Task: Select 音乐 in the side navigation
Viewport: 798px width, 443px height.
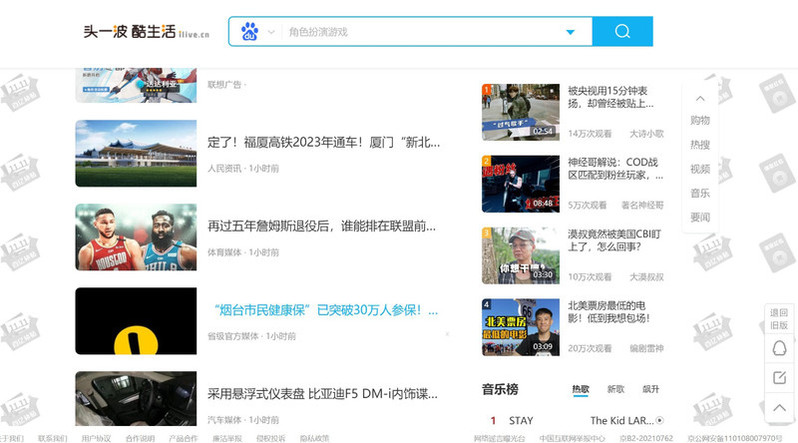Action: click(x=700, y=193)
